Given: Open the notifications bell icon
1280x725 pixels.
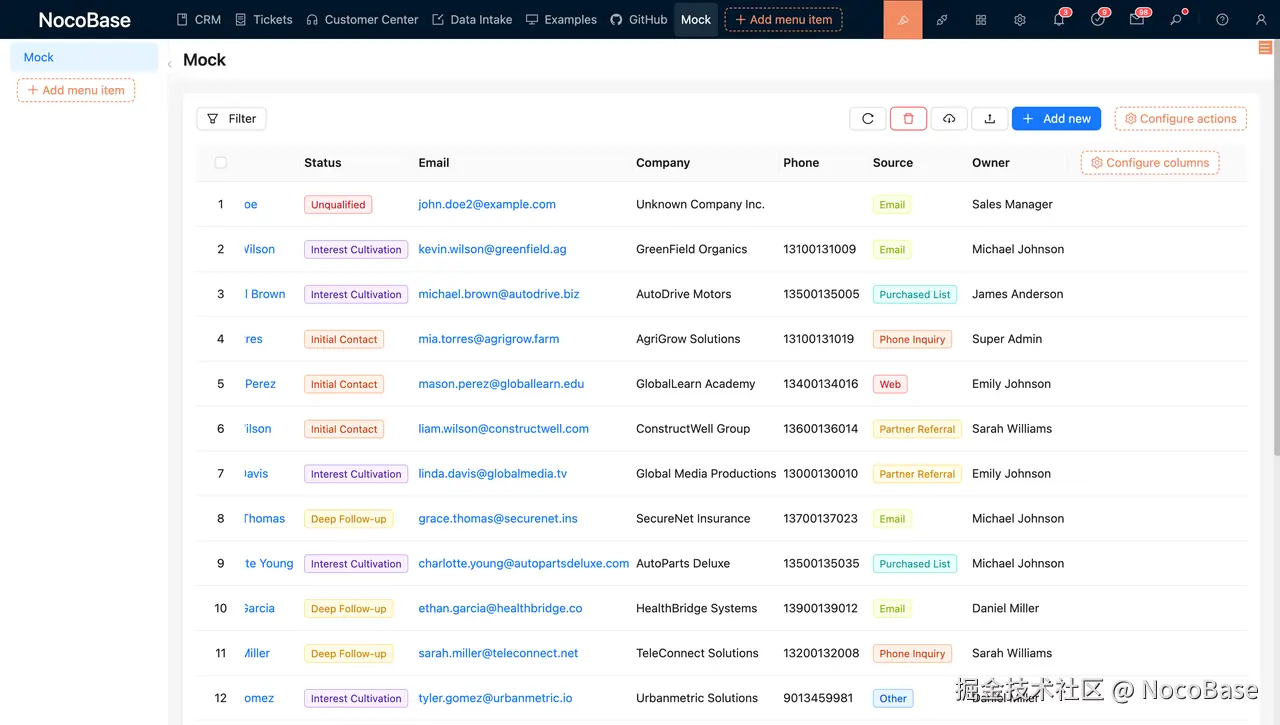Looking at the screenshot, I should pyautogui.click(x=1059, y=19).
